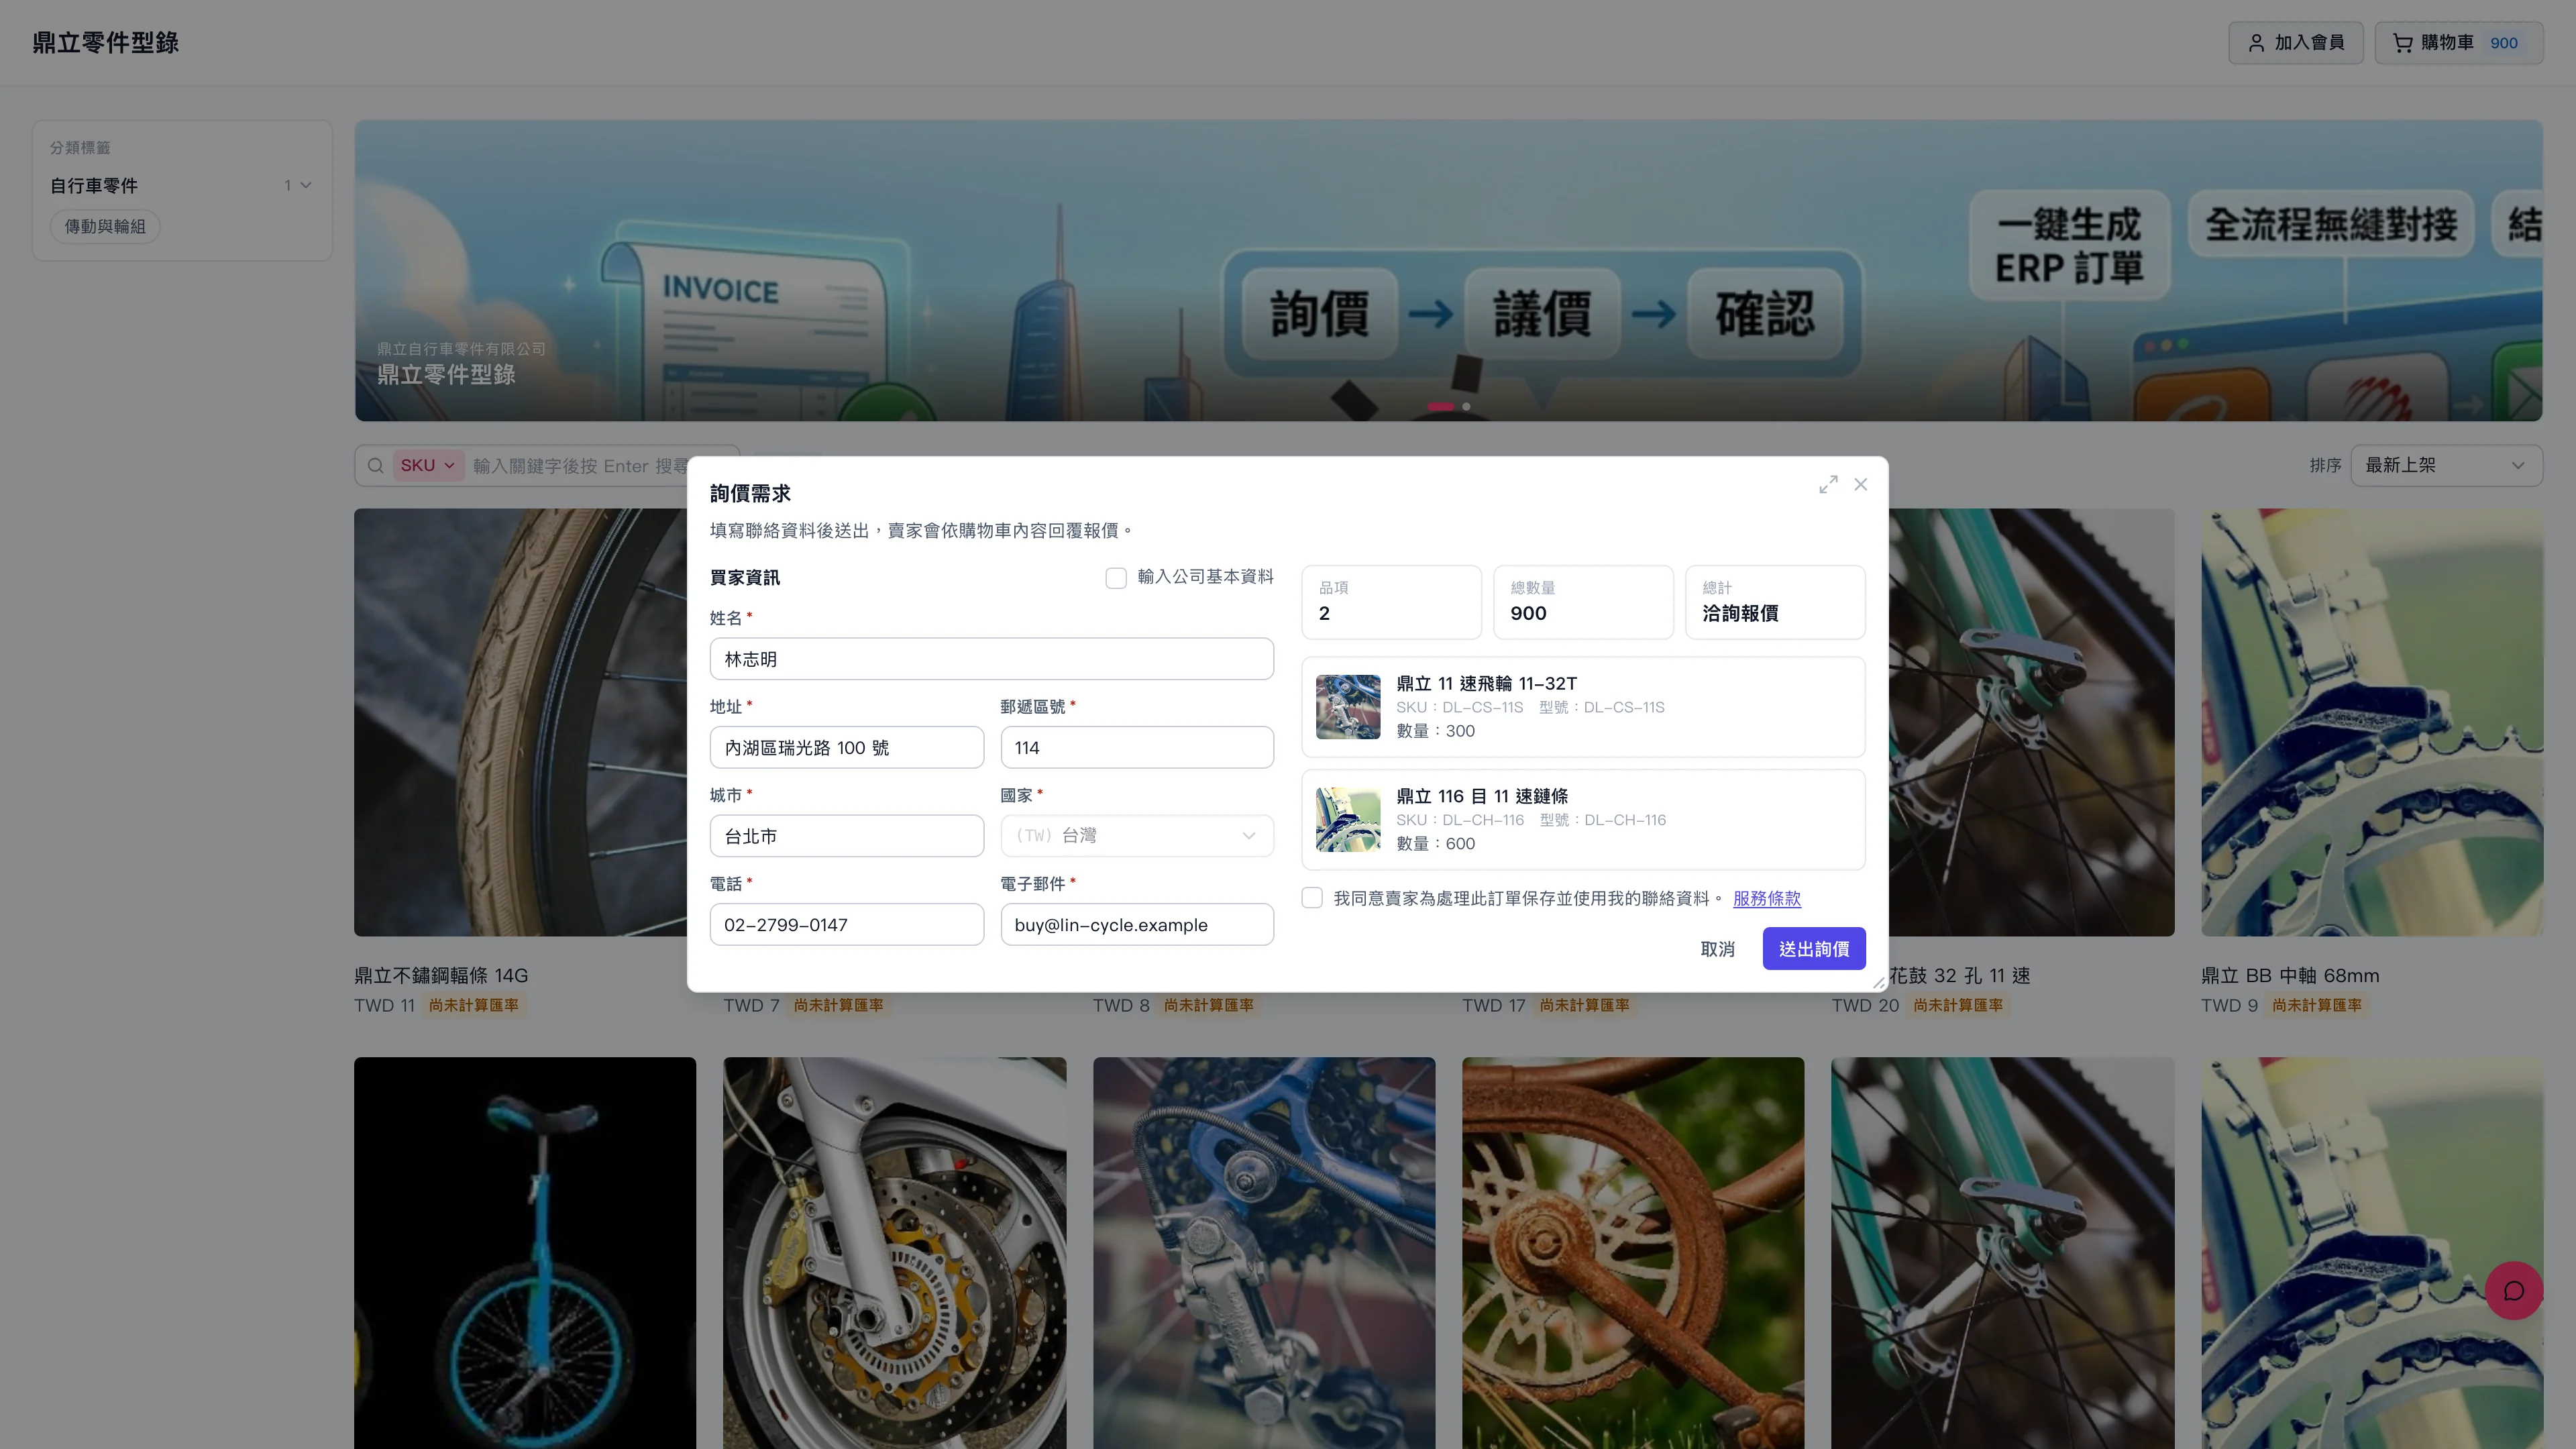The width and height of the screenshot is (2576, 1449).
Task: Open the rusty chainring product image
Action: coord(1633,1253)
